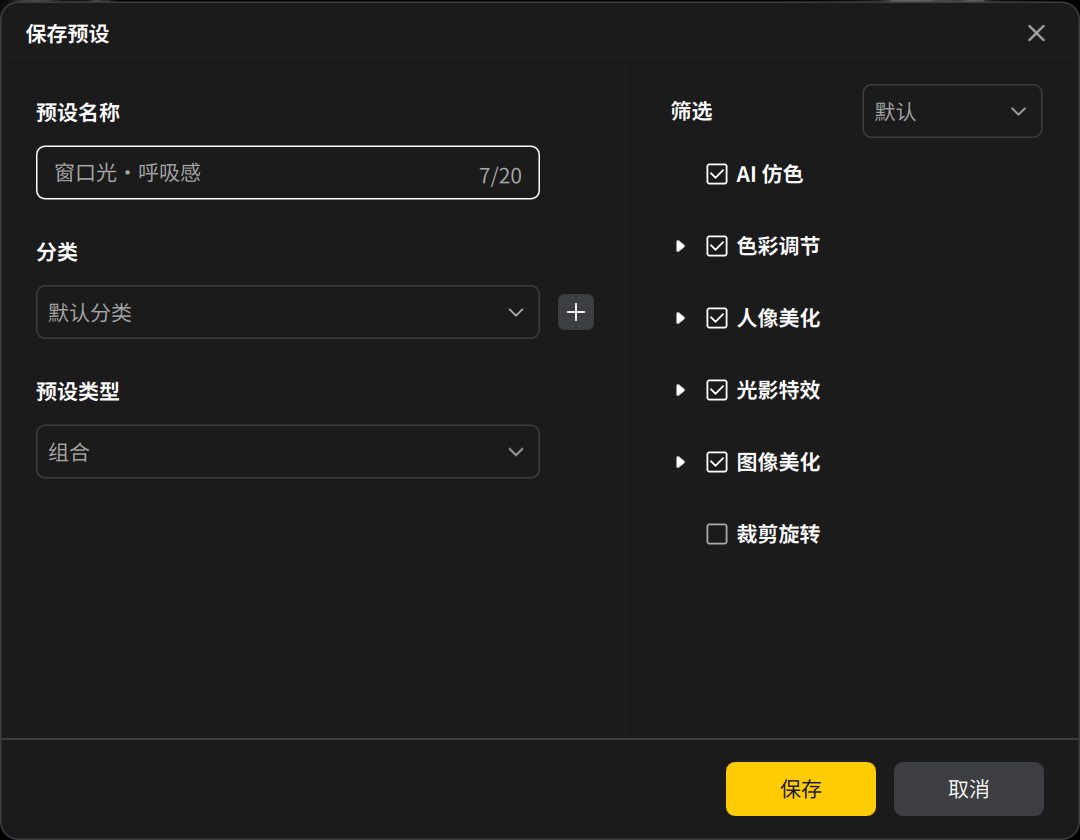Click the 色彩调节 label text
The image size is (1080, 840).
tap(778, 246)
